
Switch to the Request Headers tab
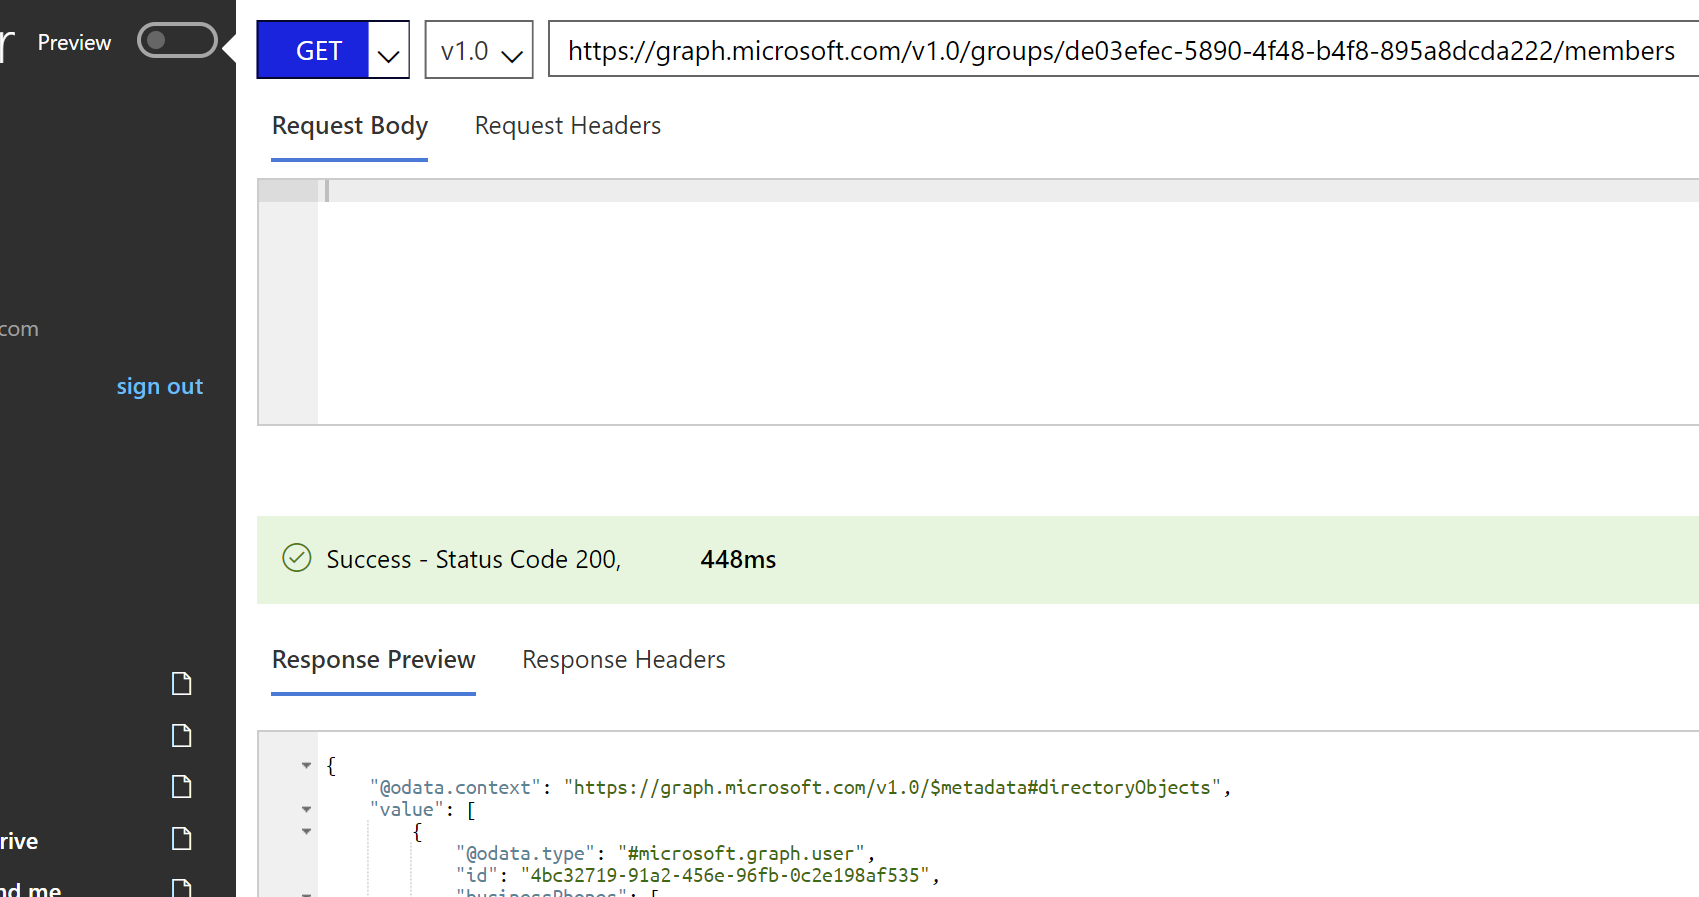tap(568, 126)
